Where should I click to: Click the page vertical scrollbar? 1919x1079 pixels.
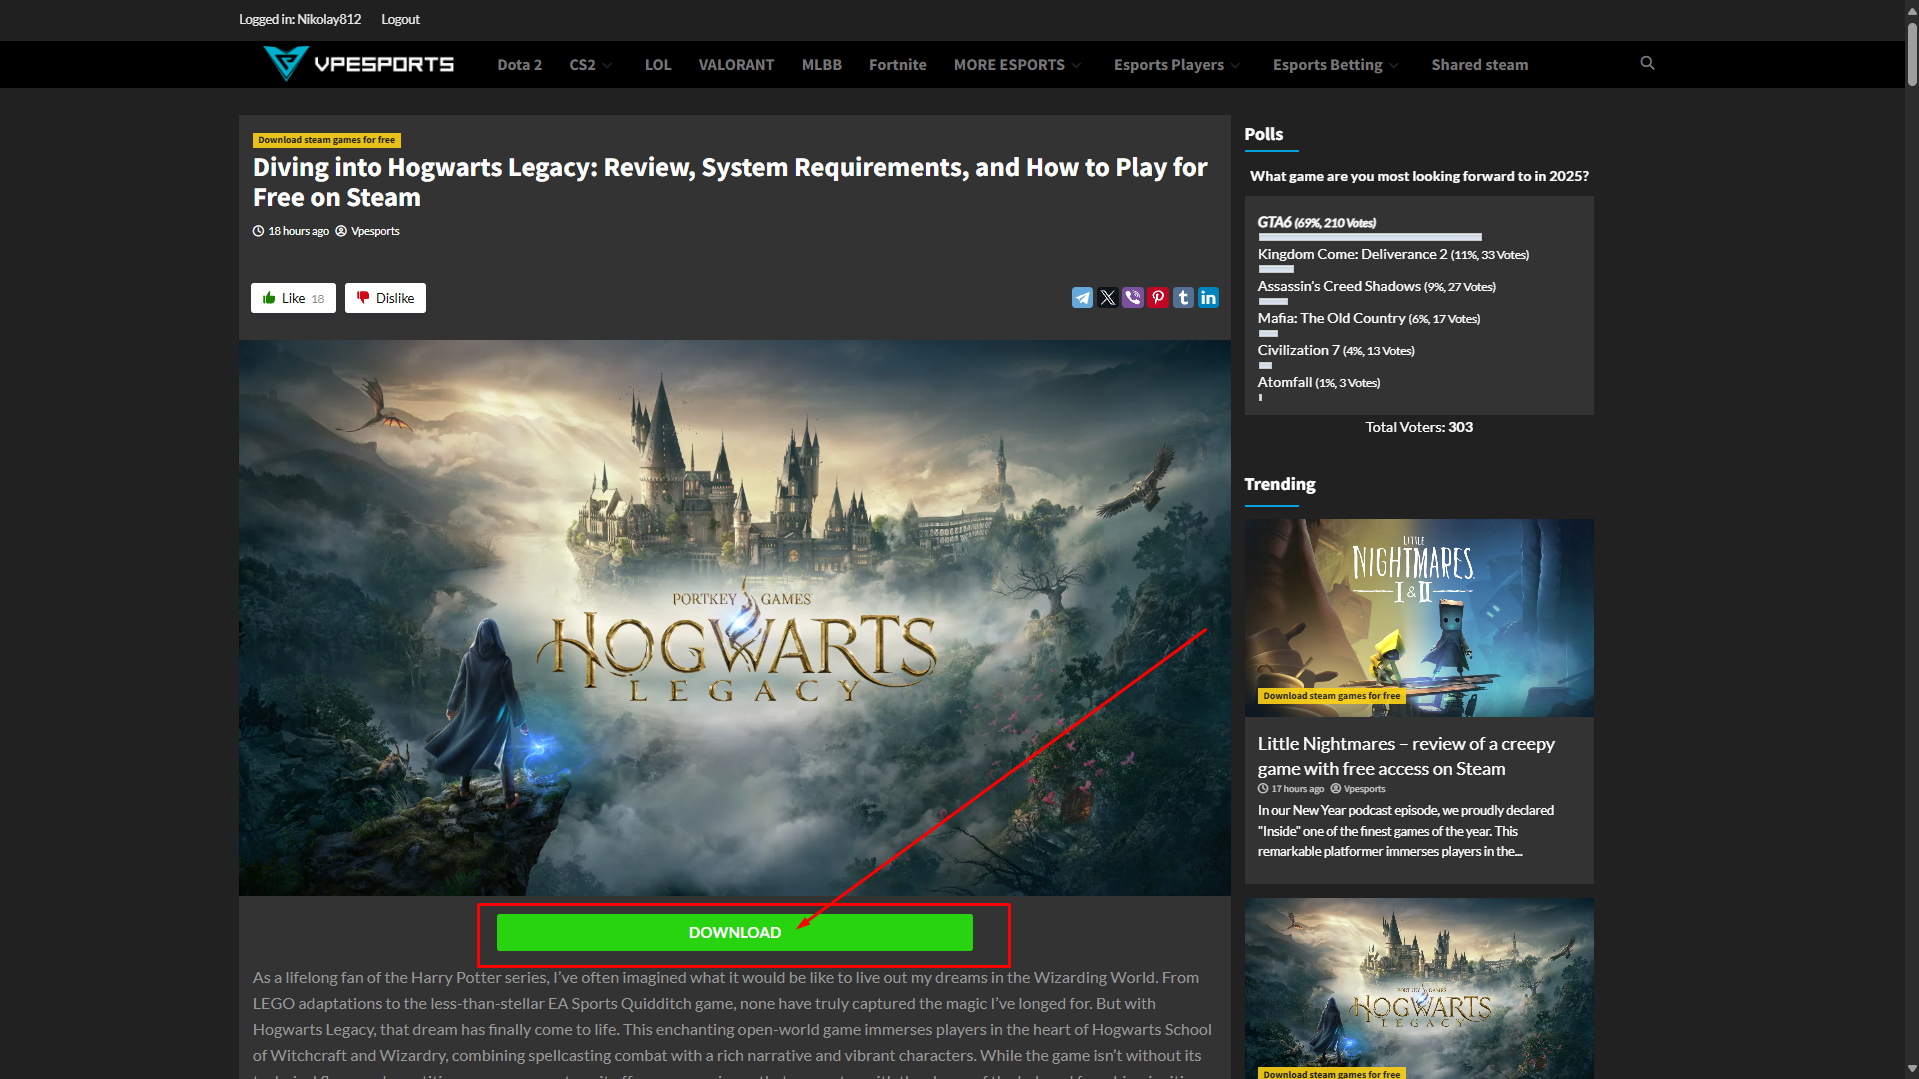(1911, 55)
